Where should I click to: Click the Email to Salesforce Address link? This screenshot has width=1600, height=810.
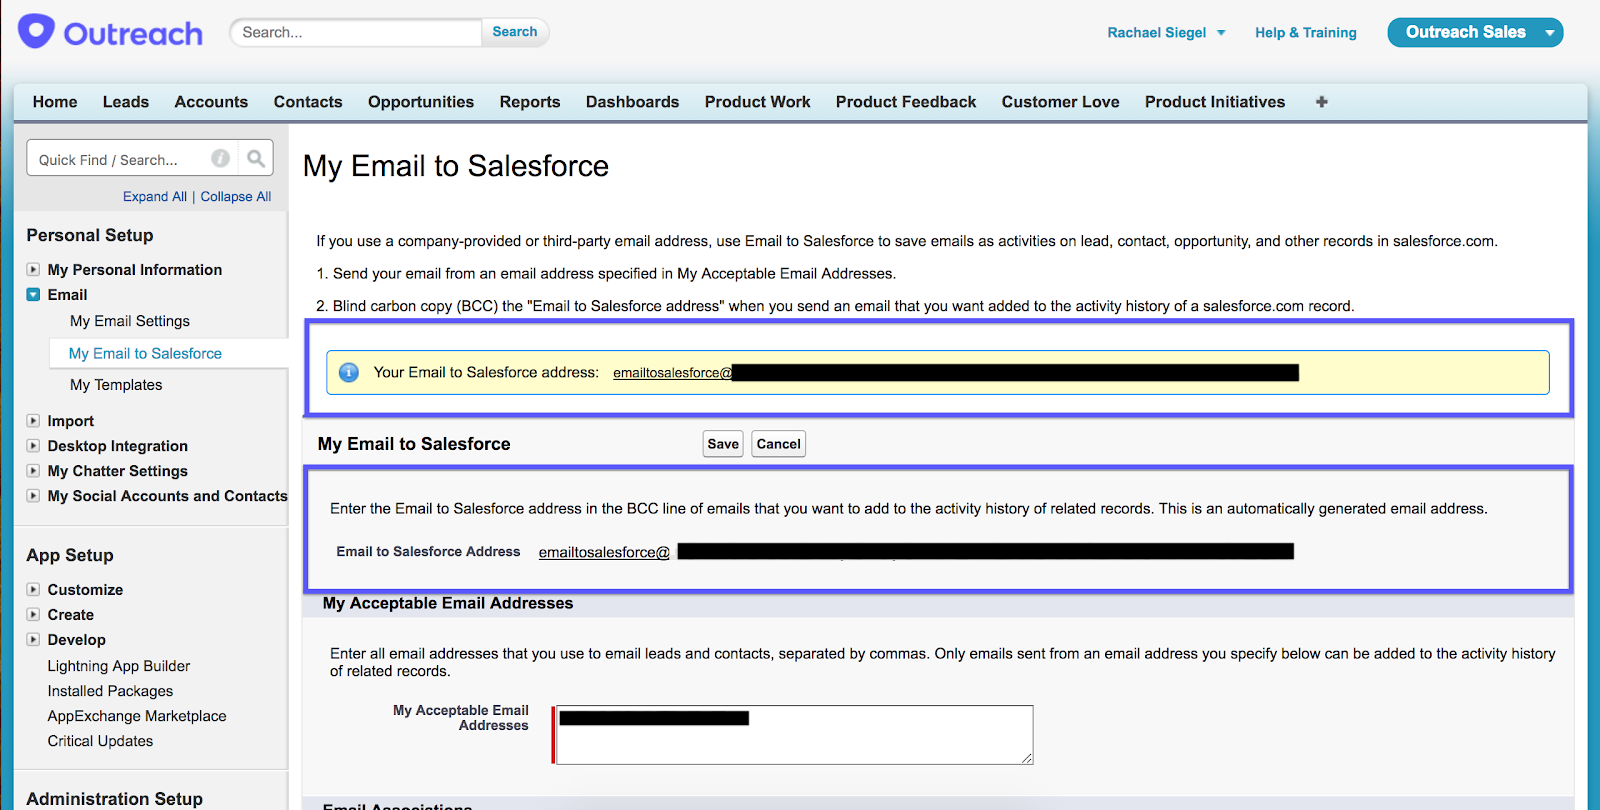click(604, 552)
